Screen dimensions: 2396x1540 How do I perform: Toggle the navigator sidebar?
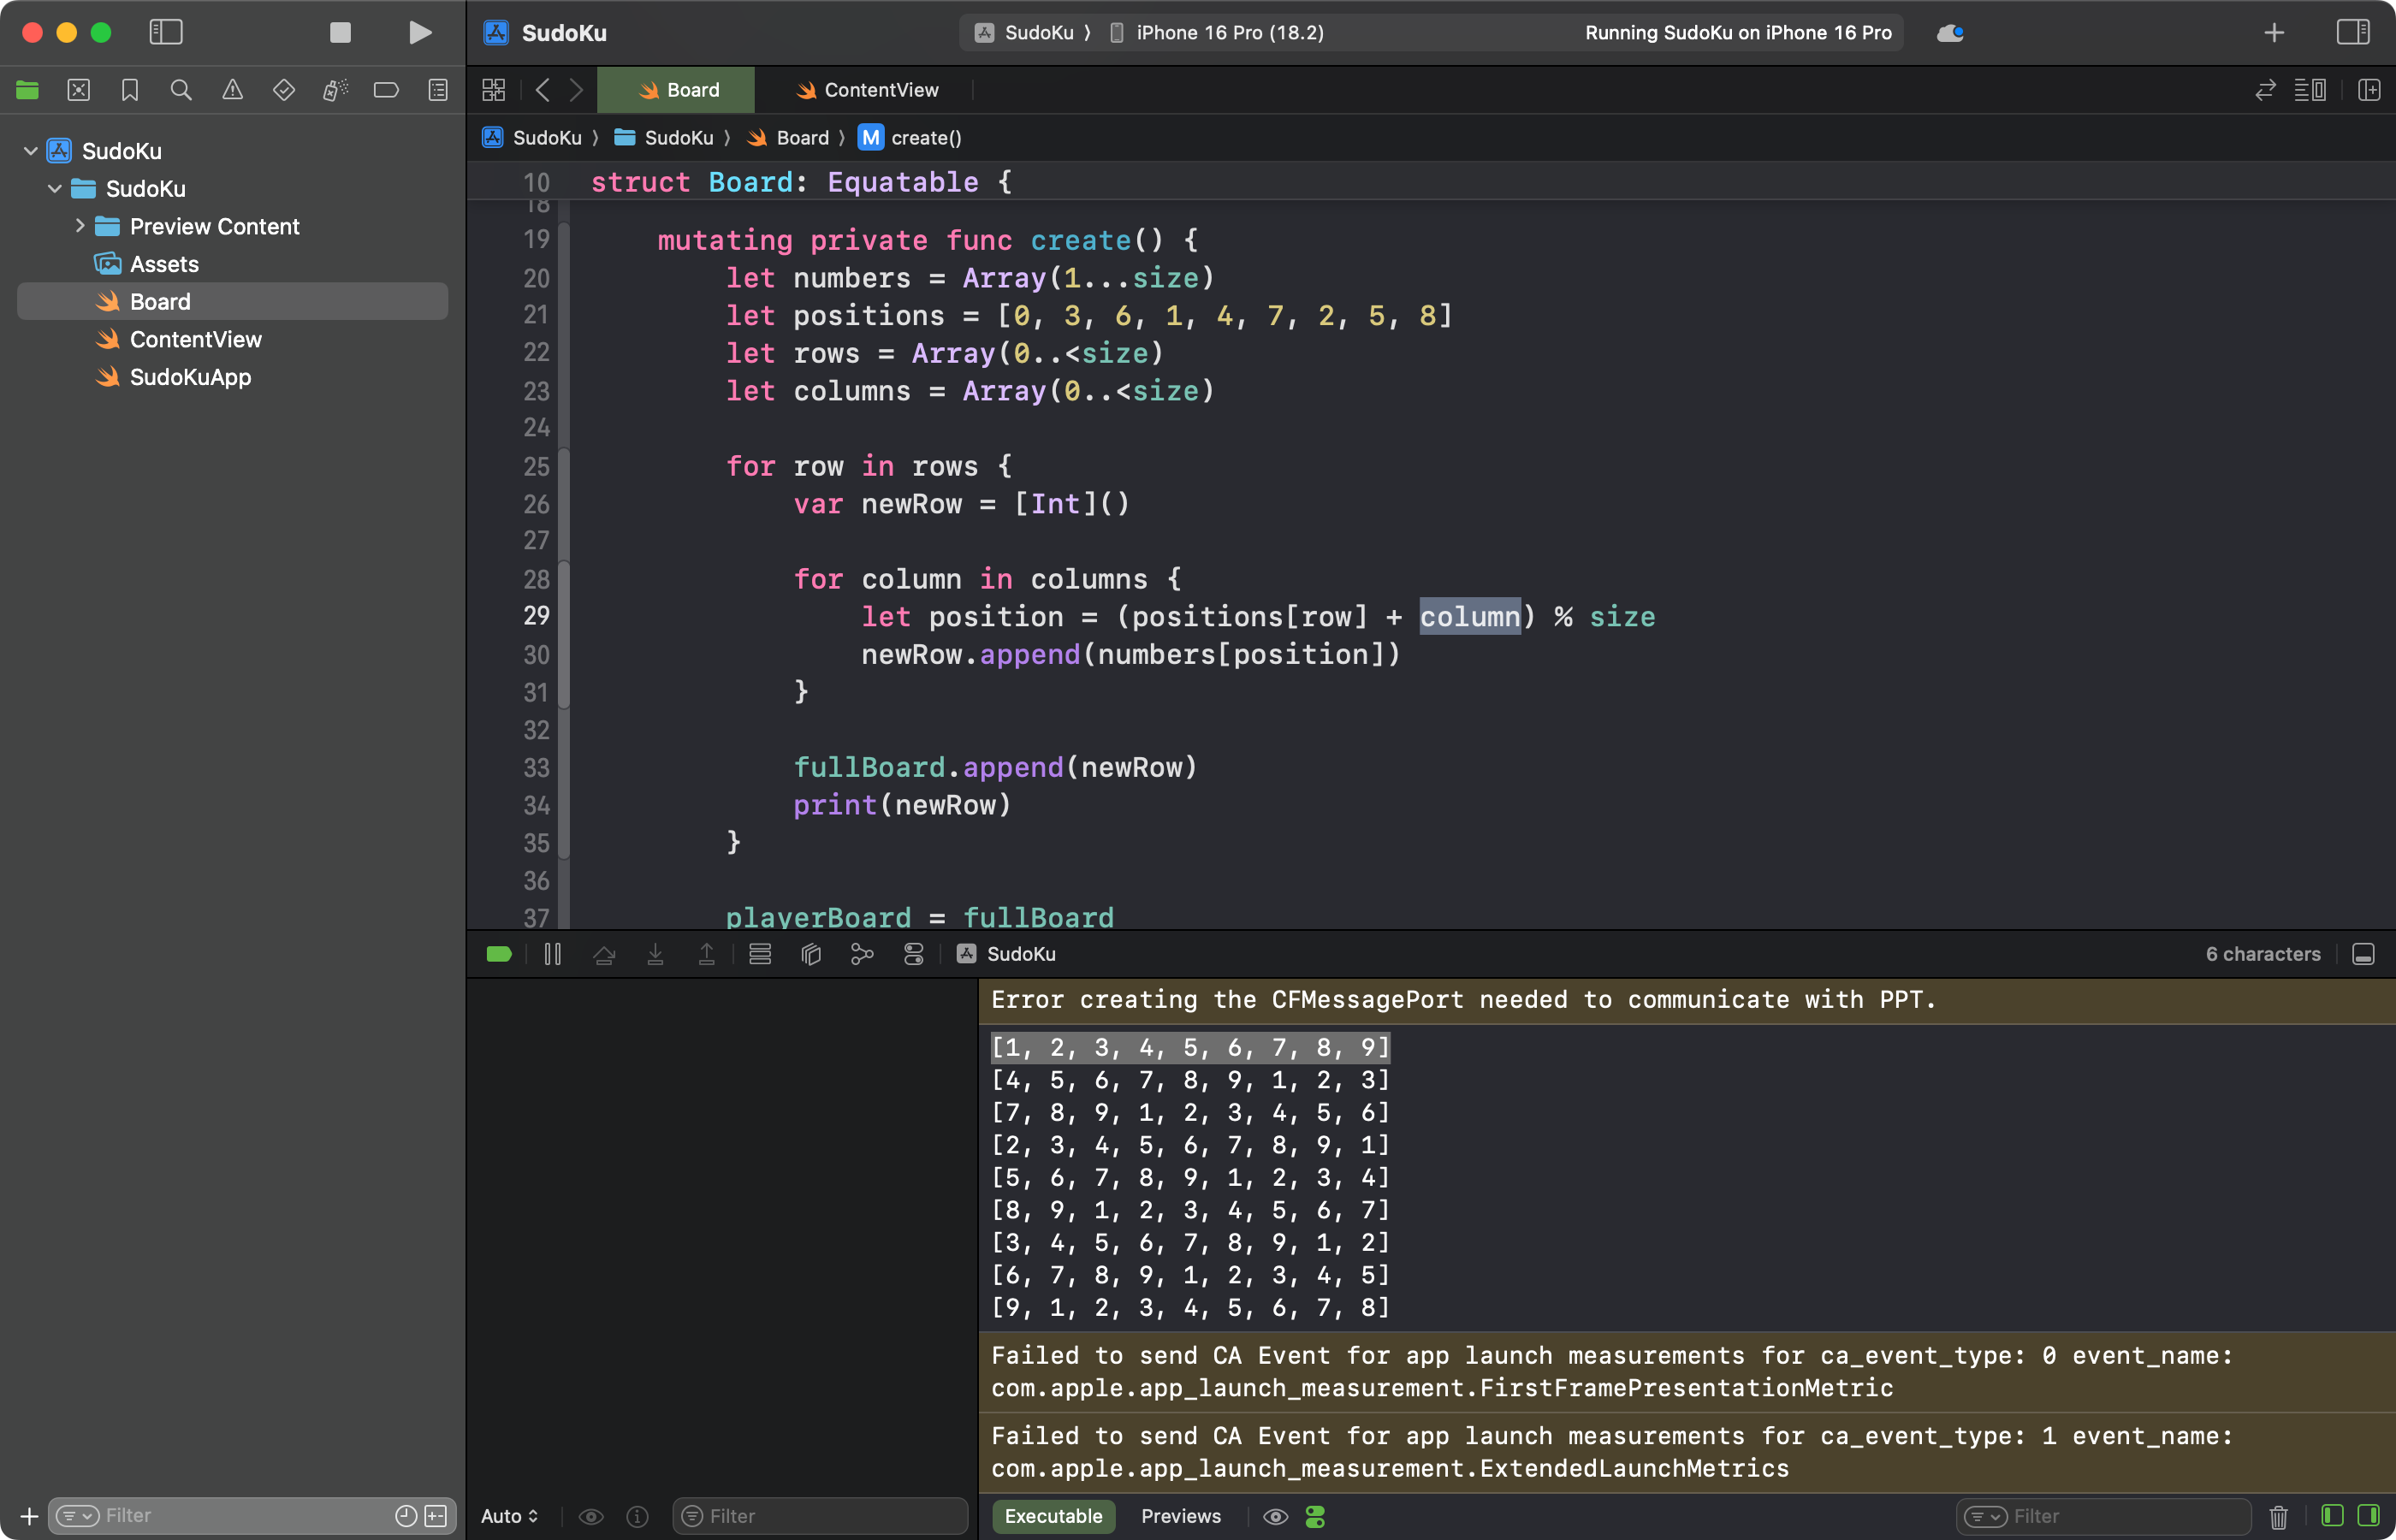(x=166, y=33)
